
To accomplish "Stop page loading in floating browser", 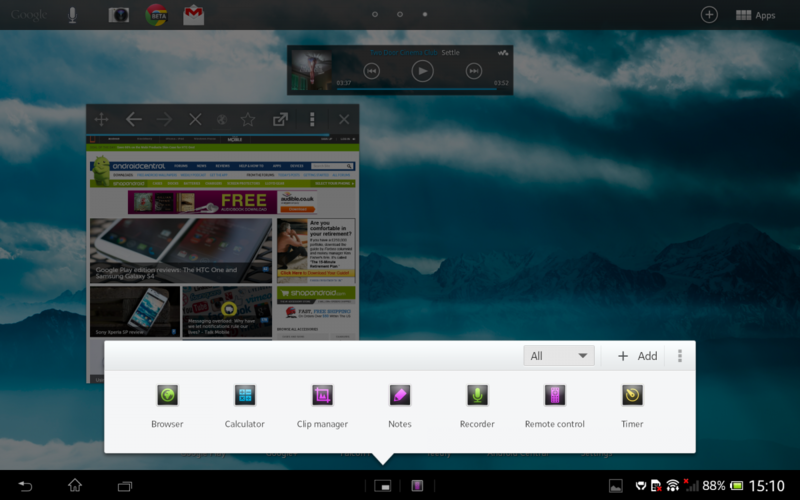I will pyautogui.click(x=195, y=119).
